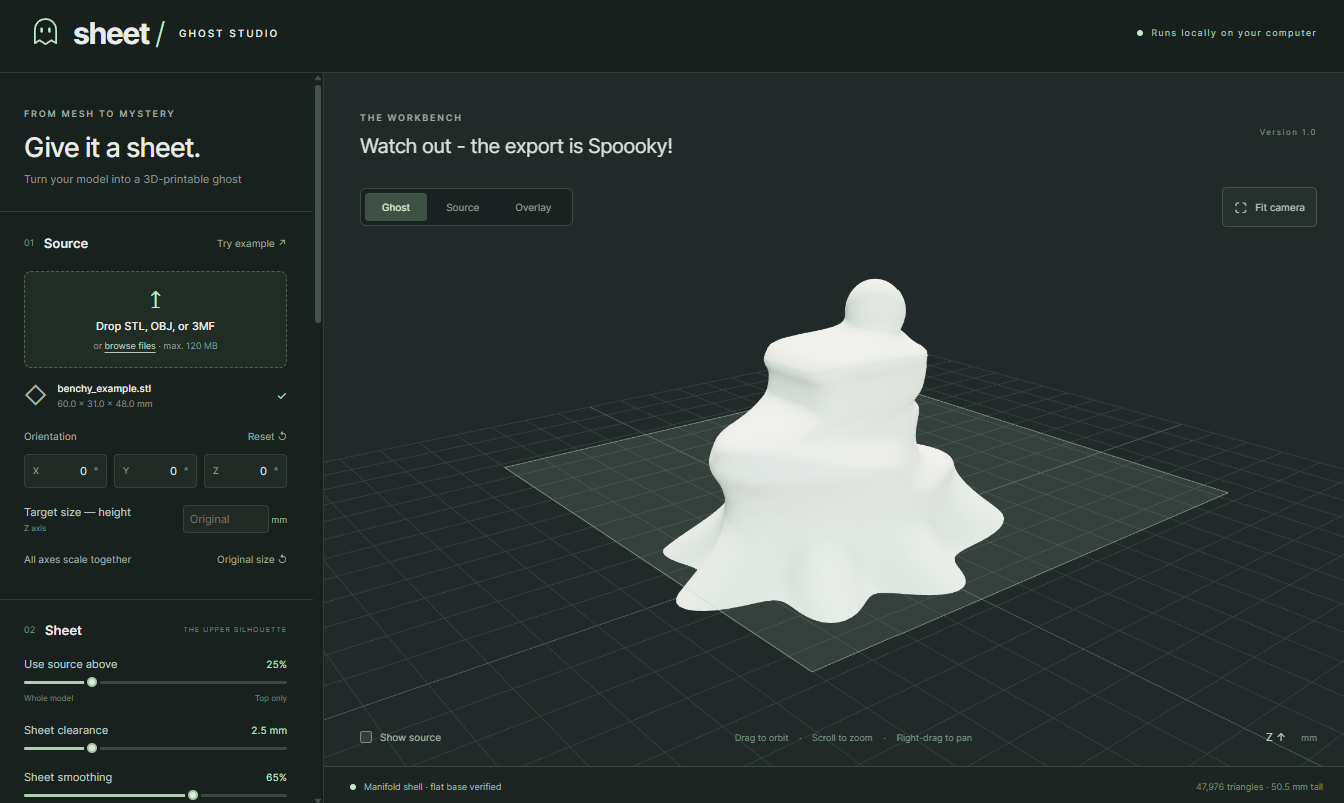Click the Version 1.0 label

(1288, 132)
